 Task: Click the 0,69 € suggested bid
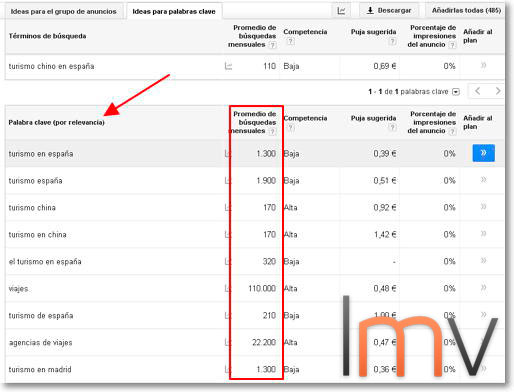(385, 66)
